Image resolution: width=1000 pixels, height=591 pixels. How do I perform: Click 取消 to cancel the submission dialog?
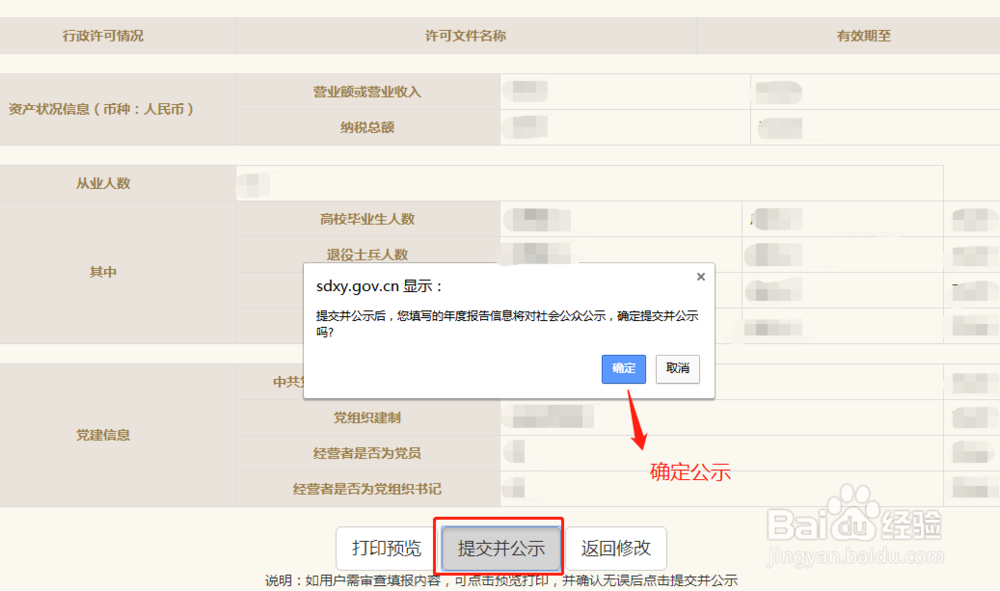pos(677,369)
